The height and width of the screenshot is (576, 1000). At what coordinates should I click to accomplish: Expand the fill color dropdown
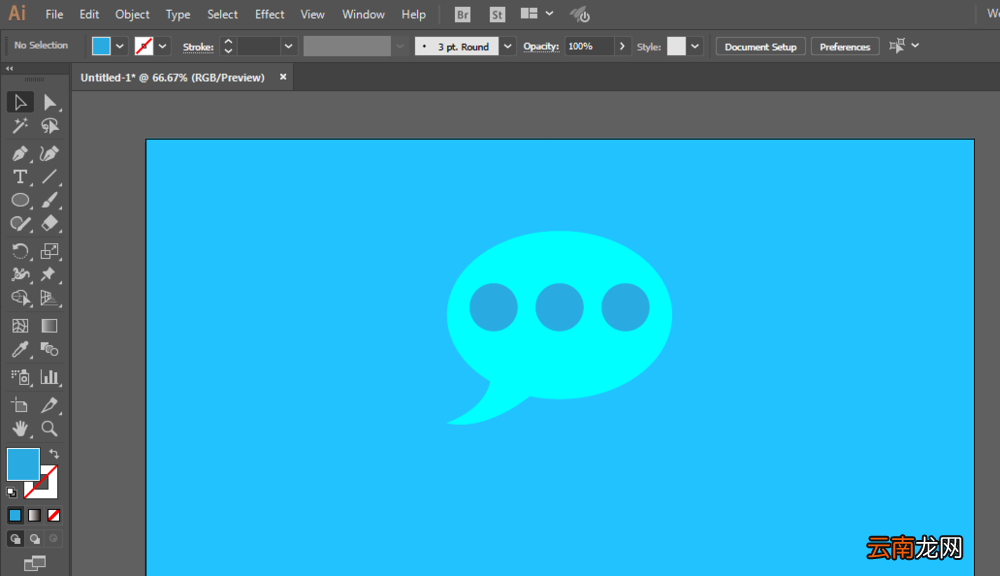coord(119,46)
